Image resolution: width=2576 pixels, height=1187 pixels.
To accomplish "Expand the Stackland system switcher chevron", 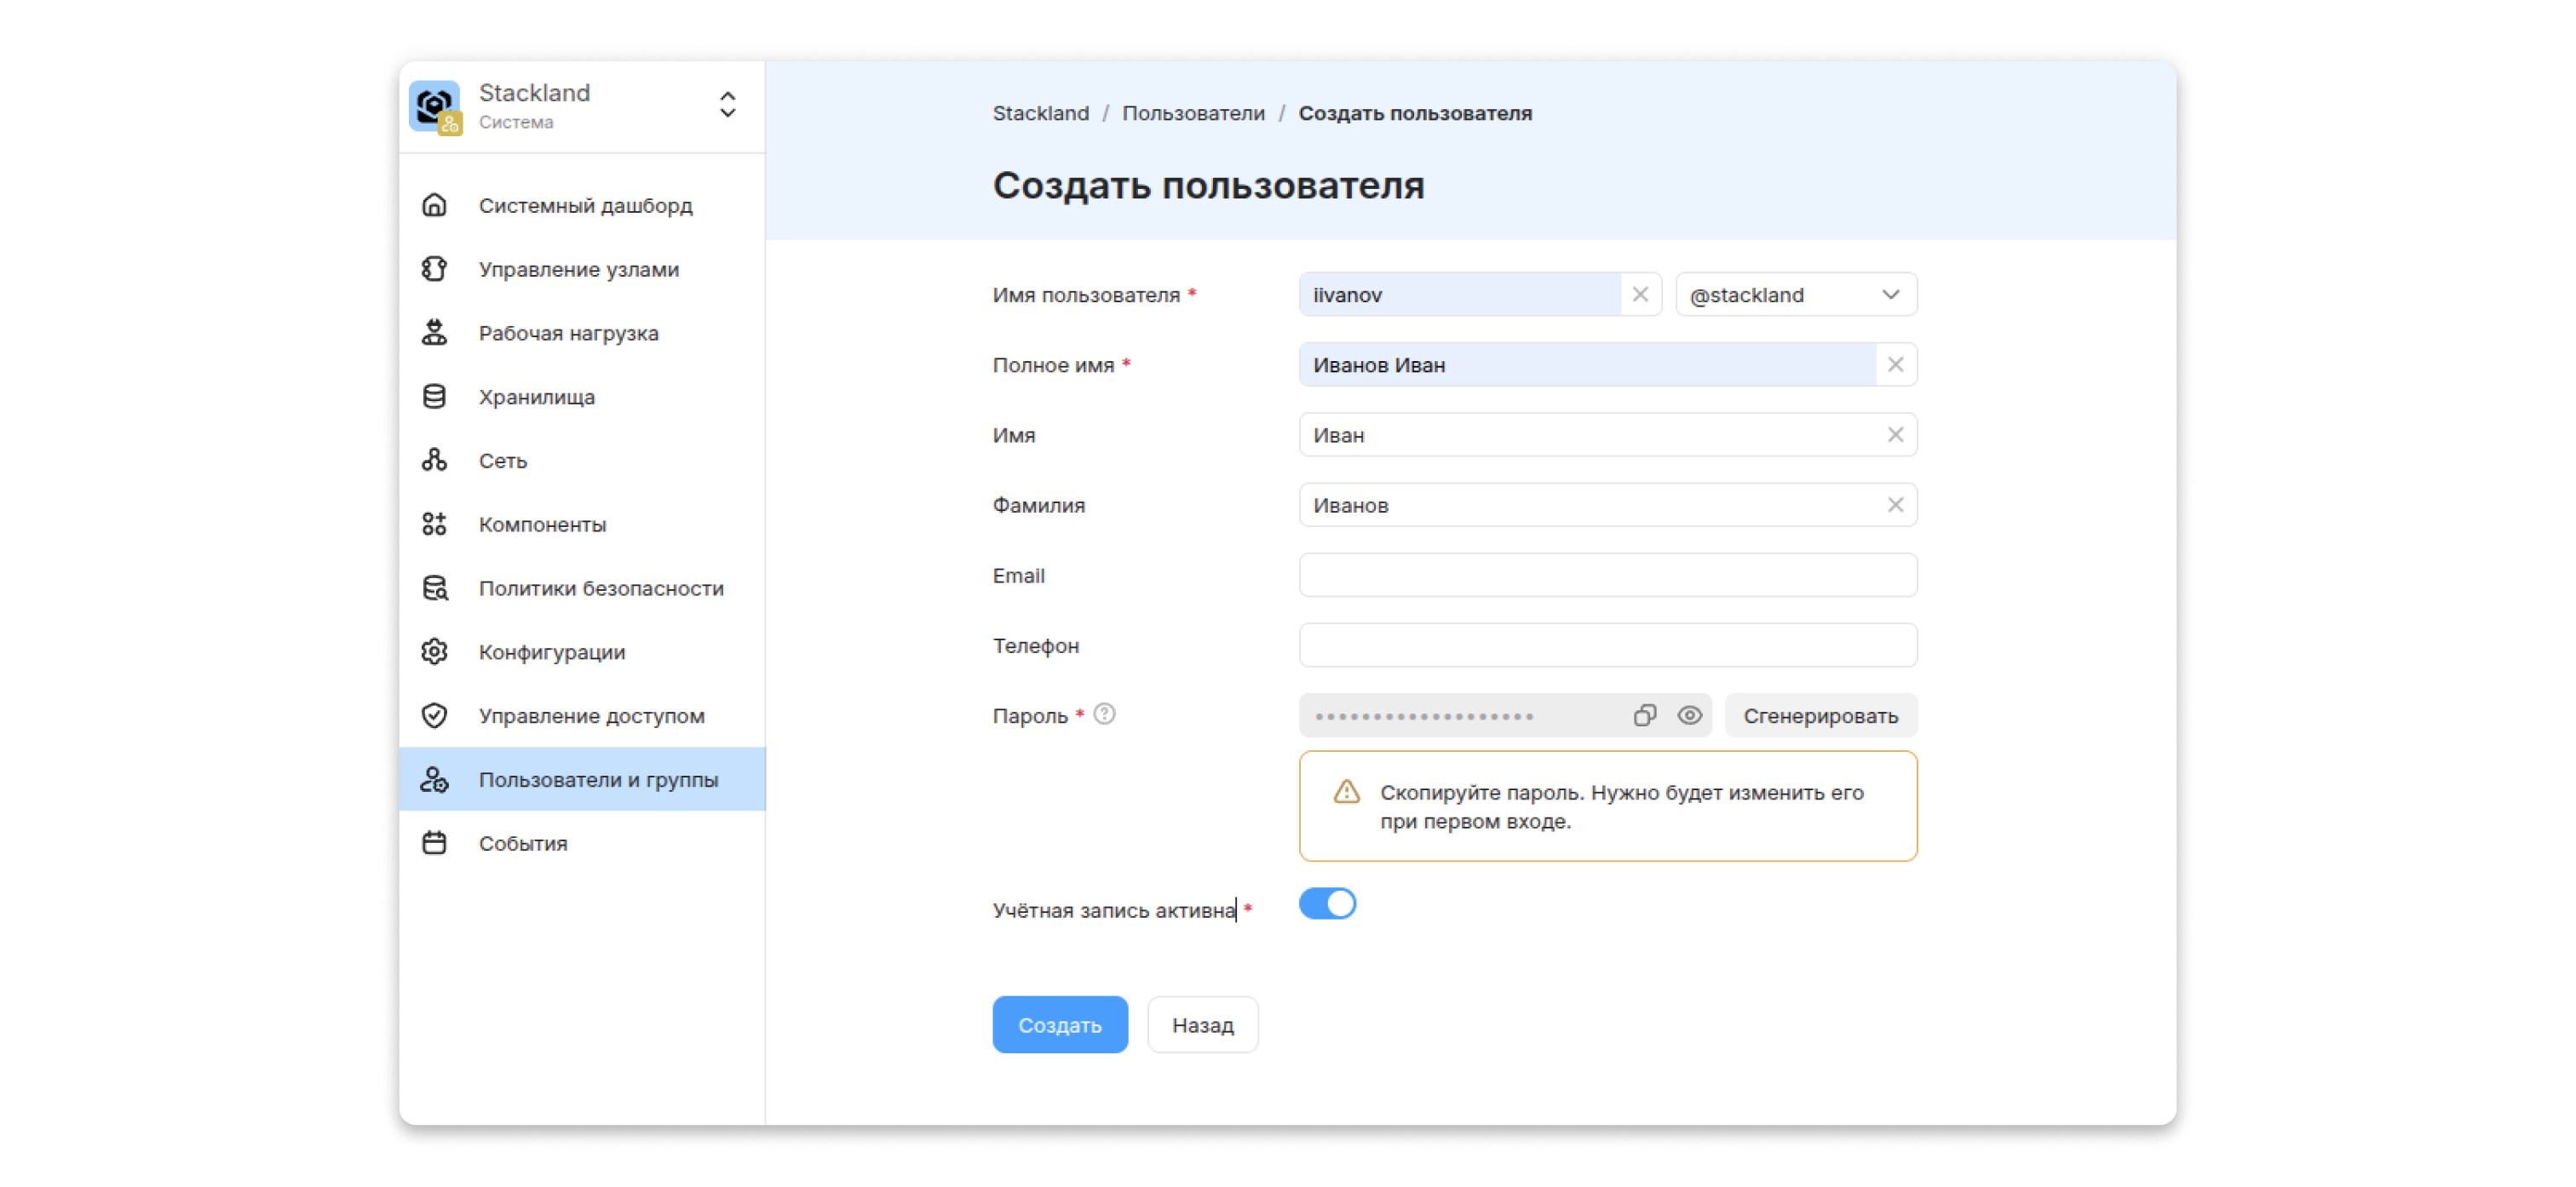I will pos(728,105).
